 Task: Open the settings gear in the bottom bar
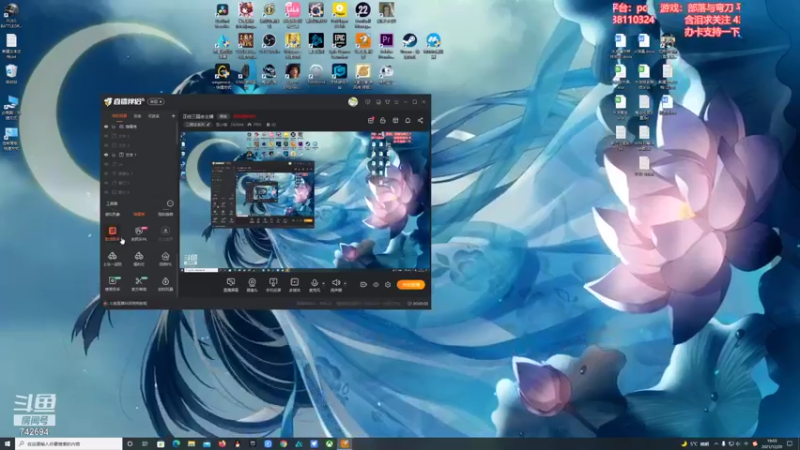(x=388, y=285)
